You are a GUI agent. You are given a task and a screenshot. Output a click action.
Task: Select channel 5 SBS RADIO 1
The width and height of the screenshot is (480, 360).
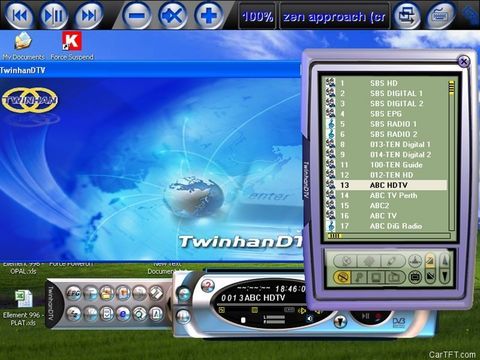click(x=386, y=124)
